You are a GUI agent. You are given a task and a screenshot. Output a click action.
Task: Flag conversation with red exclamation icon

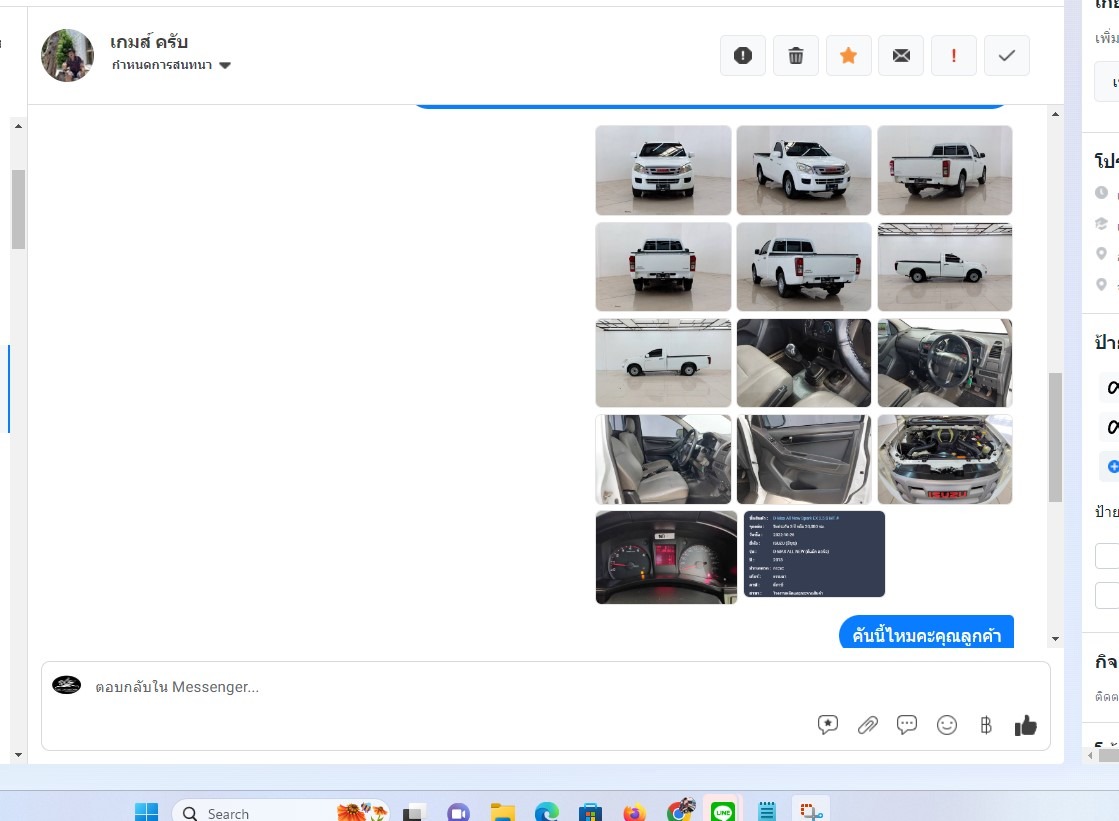[x=954, y=56]
